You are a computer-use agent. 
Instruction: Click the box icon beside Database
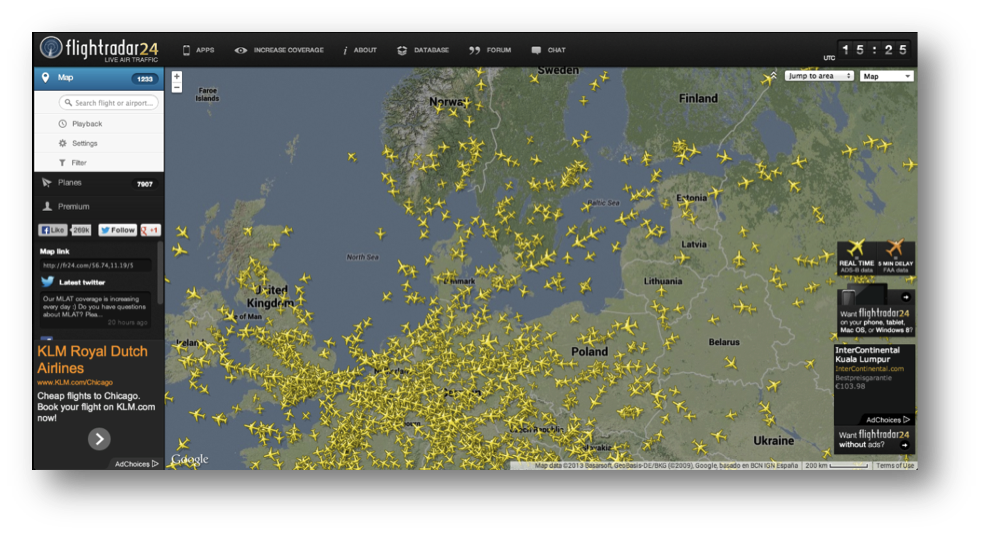(402, 50)
